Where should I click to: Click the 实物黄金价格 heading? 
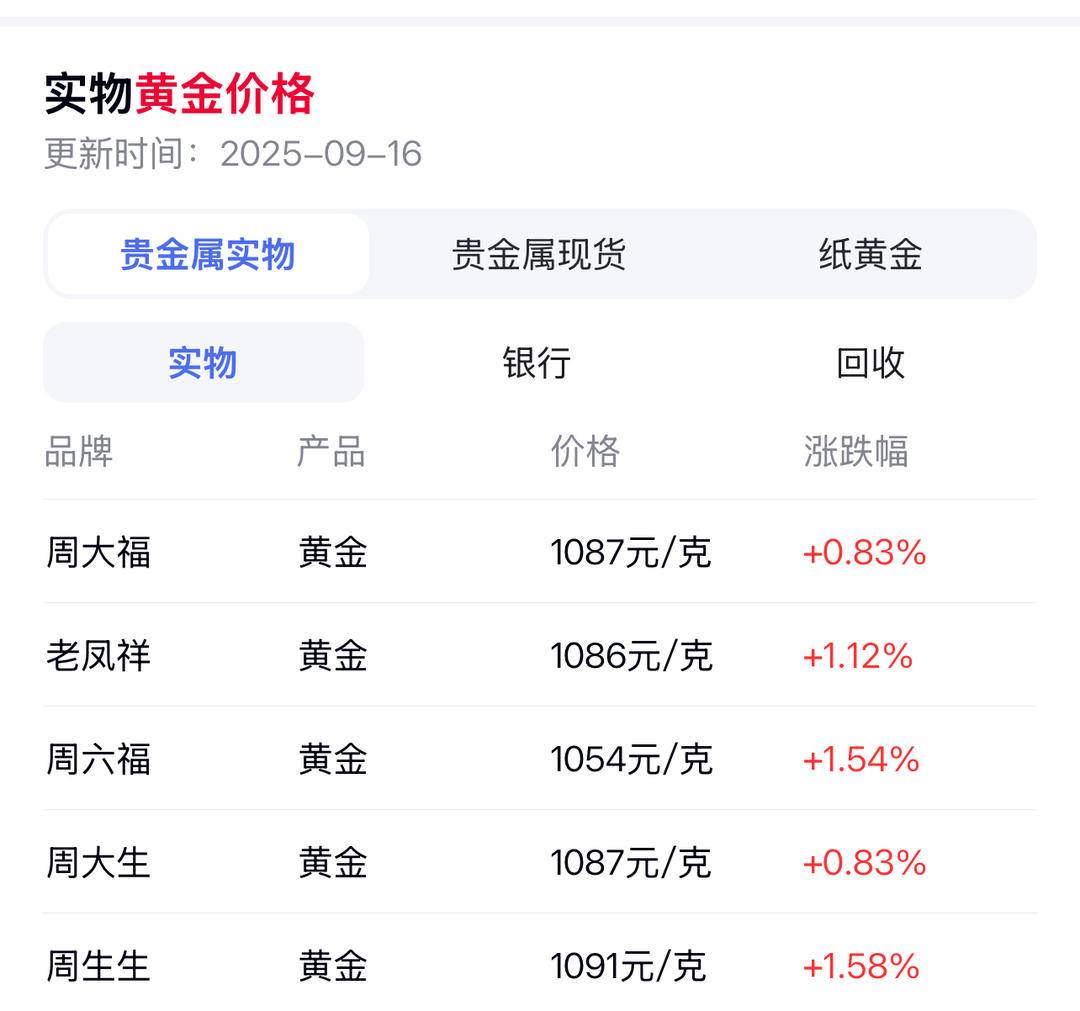pyautogui.click(x=180, y=95)
